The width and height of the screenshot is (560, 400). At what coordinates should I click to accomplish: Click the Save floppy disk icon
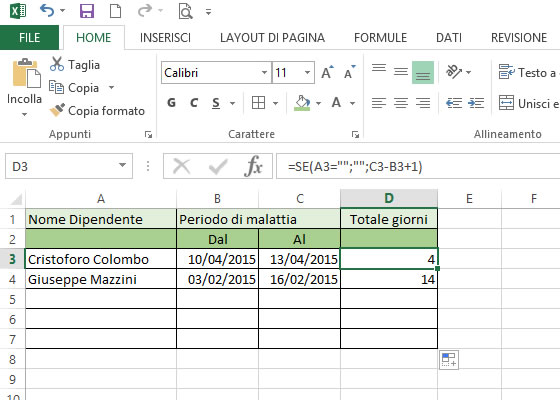(x=87, y=11)
